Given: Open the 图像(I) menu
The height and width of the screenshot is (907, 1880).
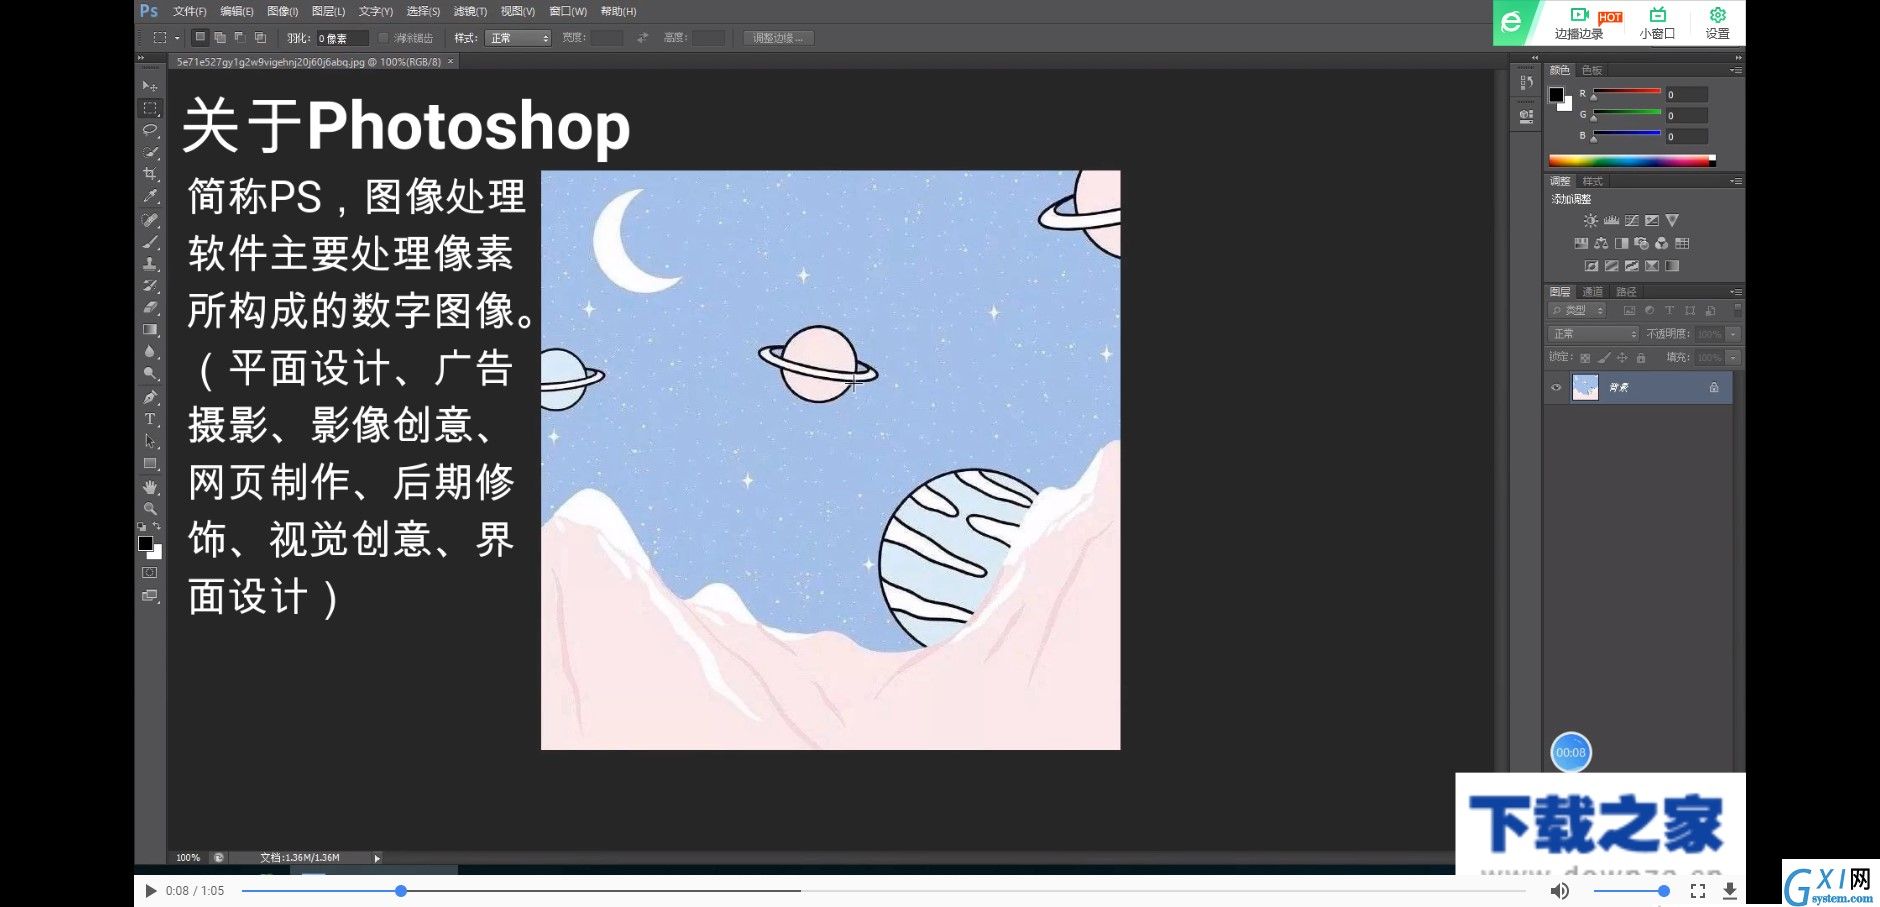Looking at the screenshot, I should tap(282, 11).
